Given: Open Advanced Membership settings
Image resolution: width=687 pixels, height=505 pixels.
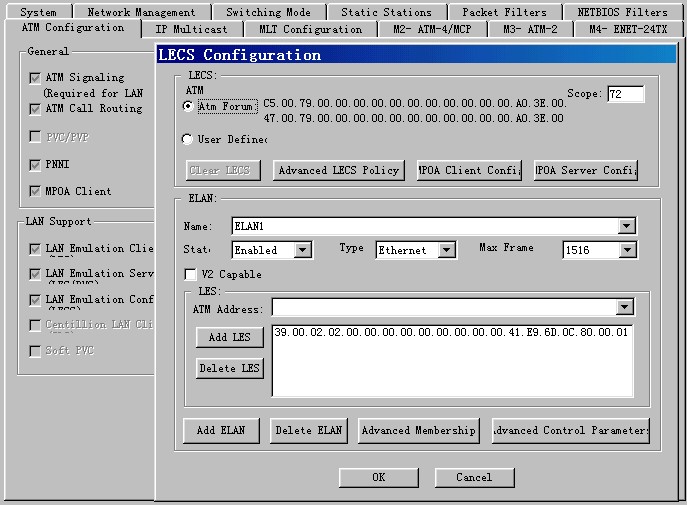Looking at the screenshot, I should (x=418, y=430).
